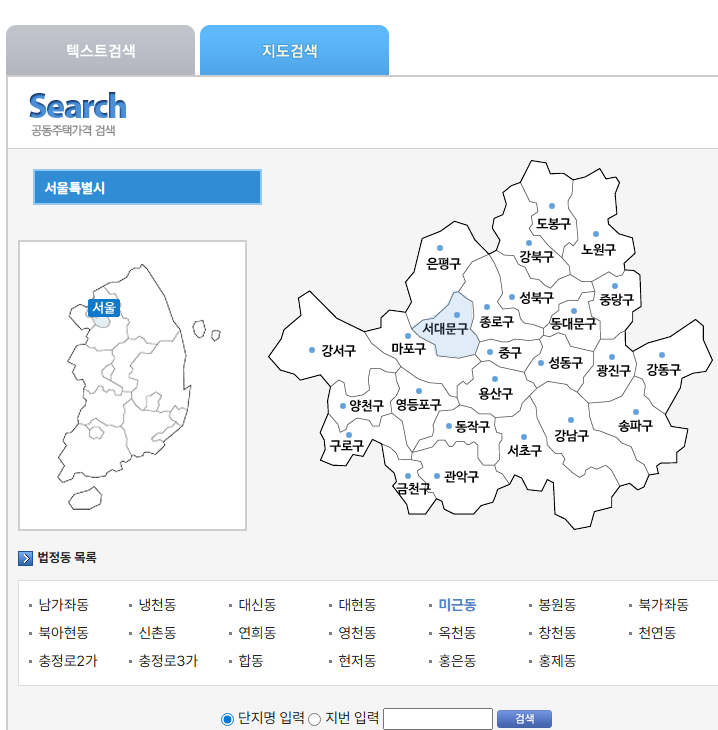
Task: Select 연희동 link
Action: pyautogui.click(x=257, y=633)
